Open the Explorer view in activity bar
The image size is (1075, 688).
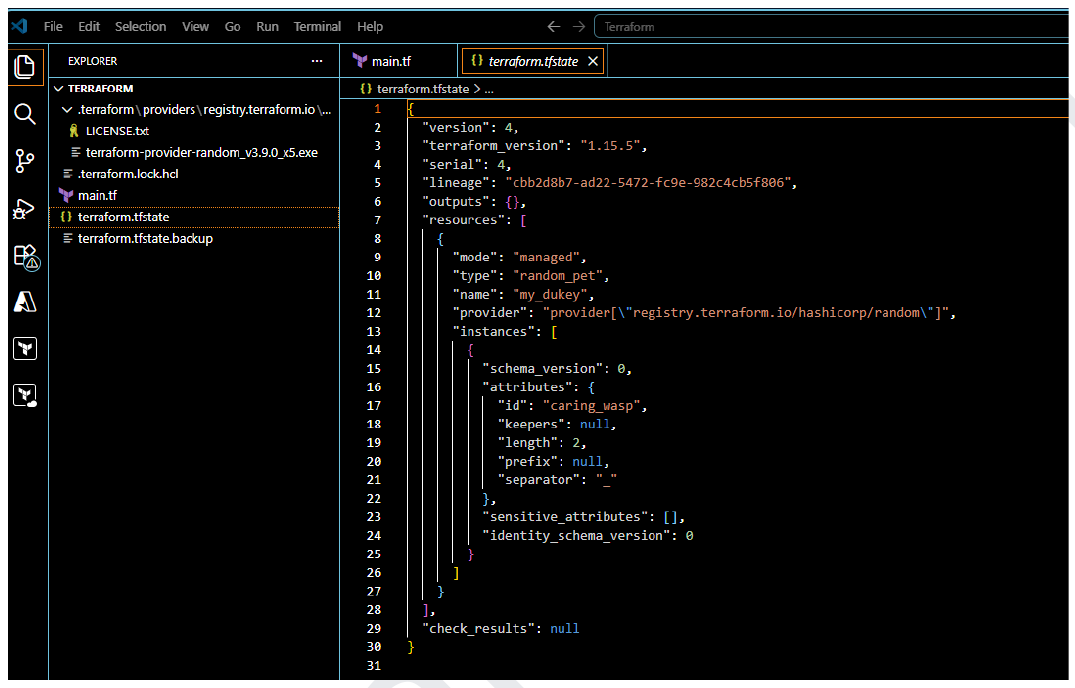click(25, 66)
